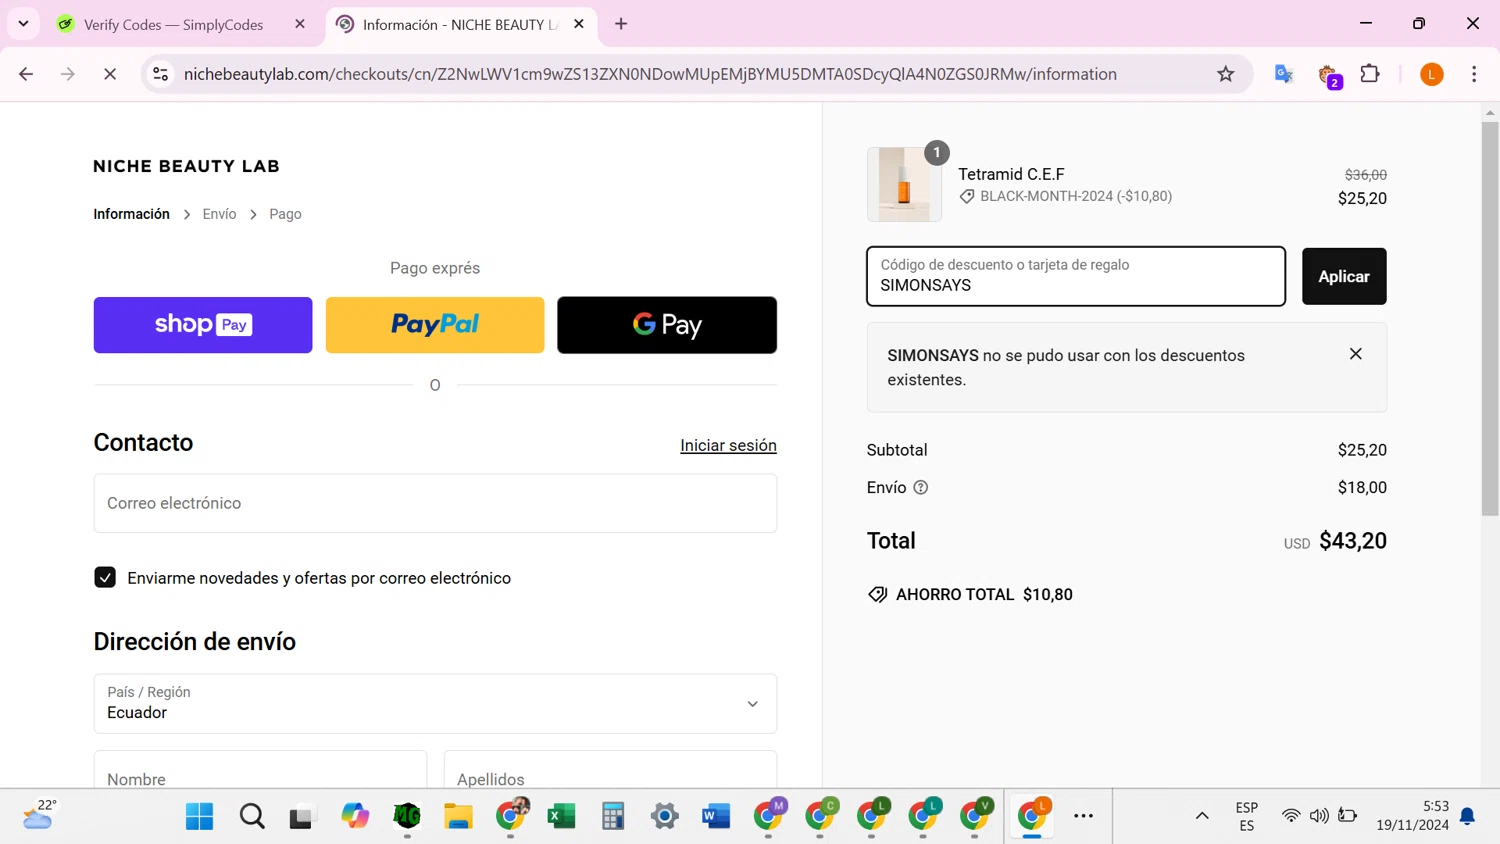This screenshot has height=844, width=1500.
Task: Click the Correo electrónico field
Action: [x=435, y=503]
